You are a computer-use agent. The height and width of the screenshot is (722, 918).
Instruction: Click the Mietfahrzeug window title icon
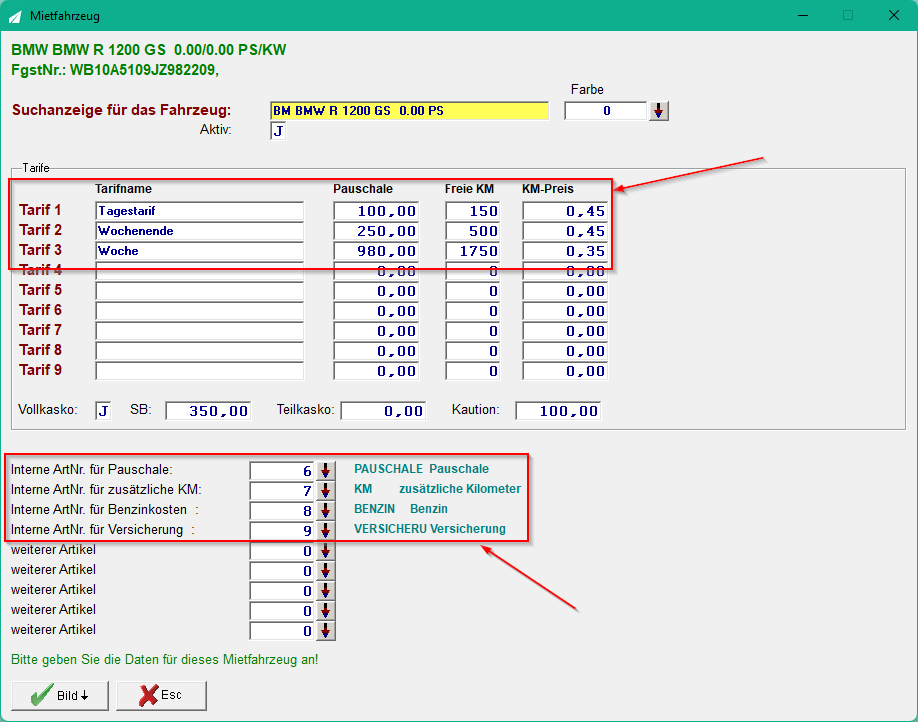pos(15,16)
